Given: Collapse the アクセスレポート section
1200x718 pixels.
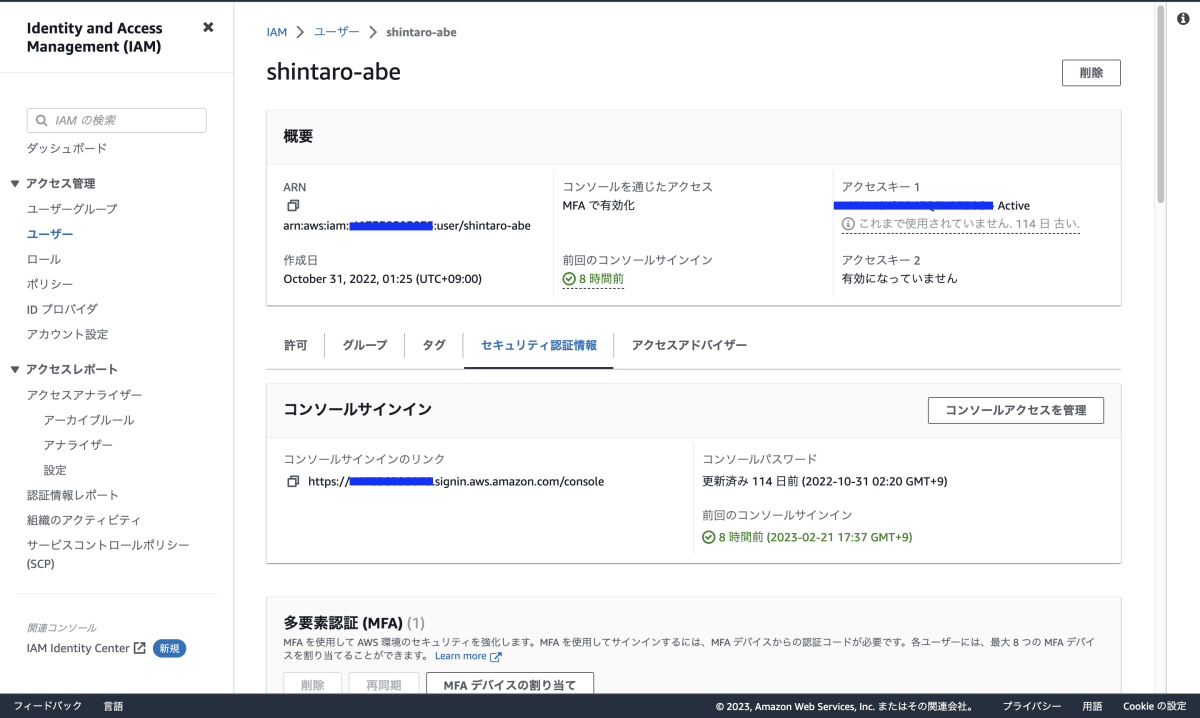Looking at the screenshot, I should [x=15, y=370].
